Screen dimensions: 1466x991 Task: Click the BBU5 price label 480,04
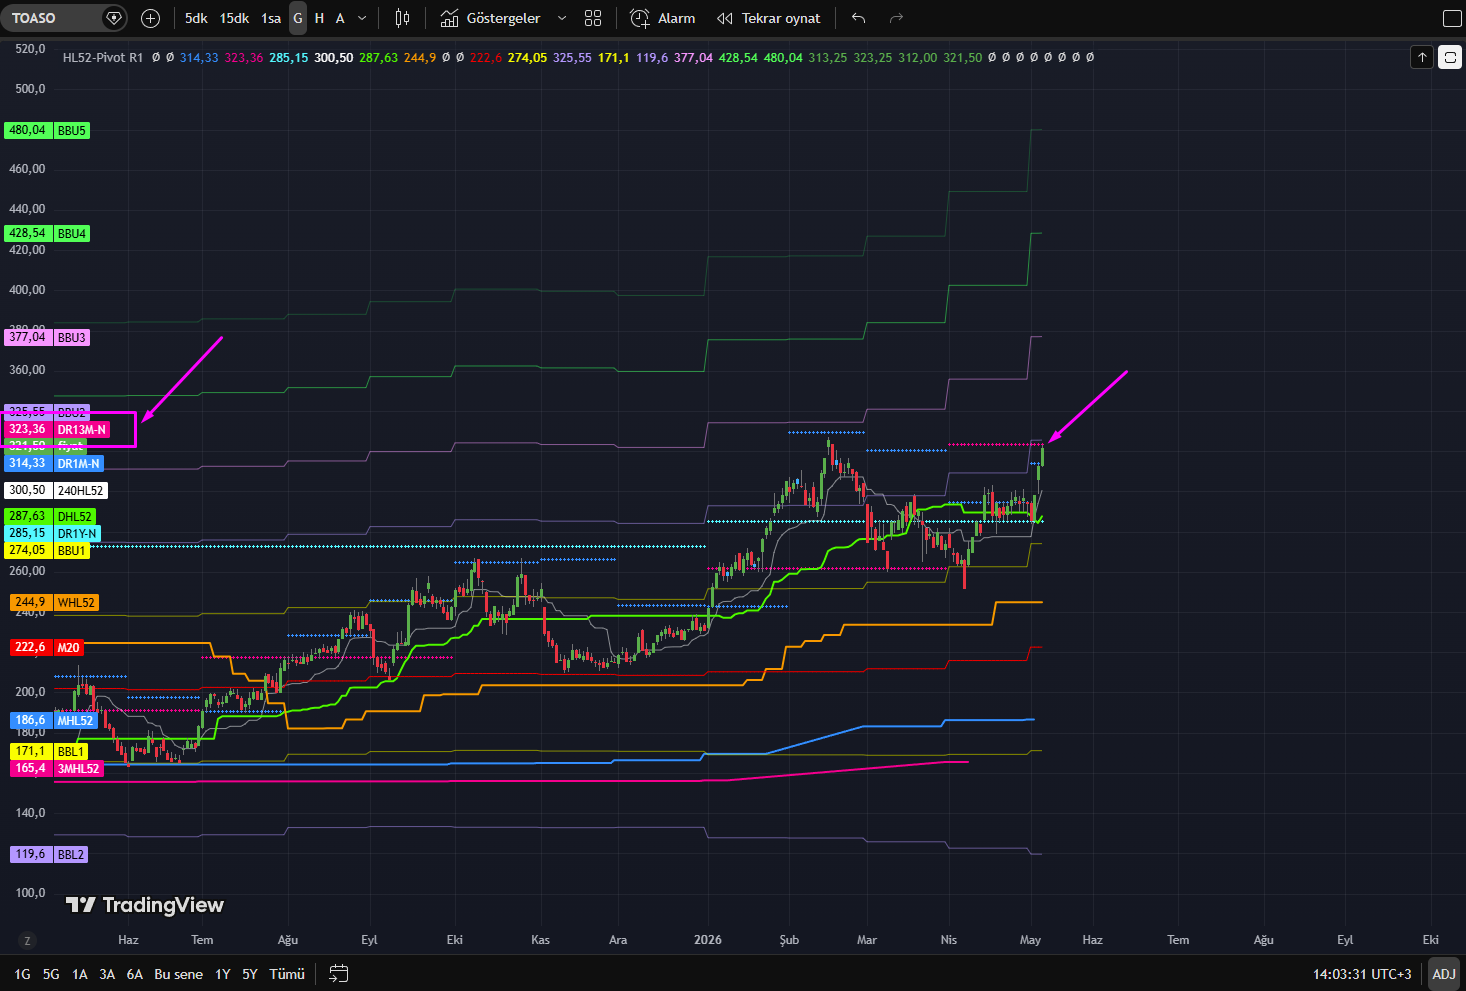[x=47, y=131]
